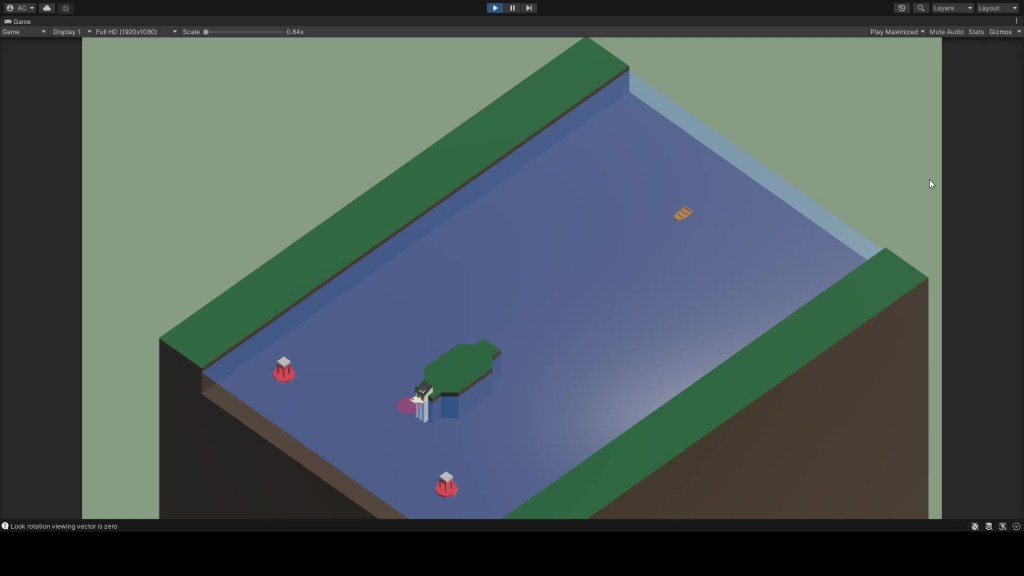Open the Game panel three-dot menu
This screenshot has width=1024, height=576.
[1016, 21]
